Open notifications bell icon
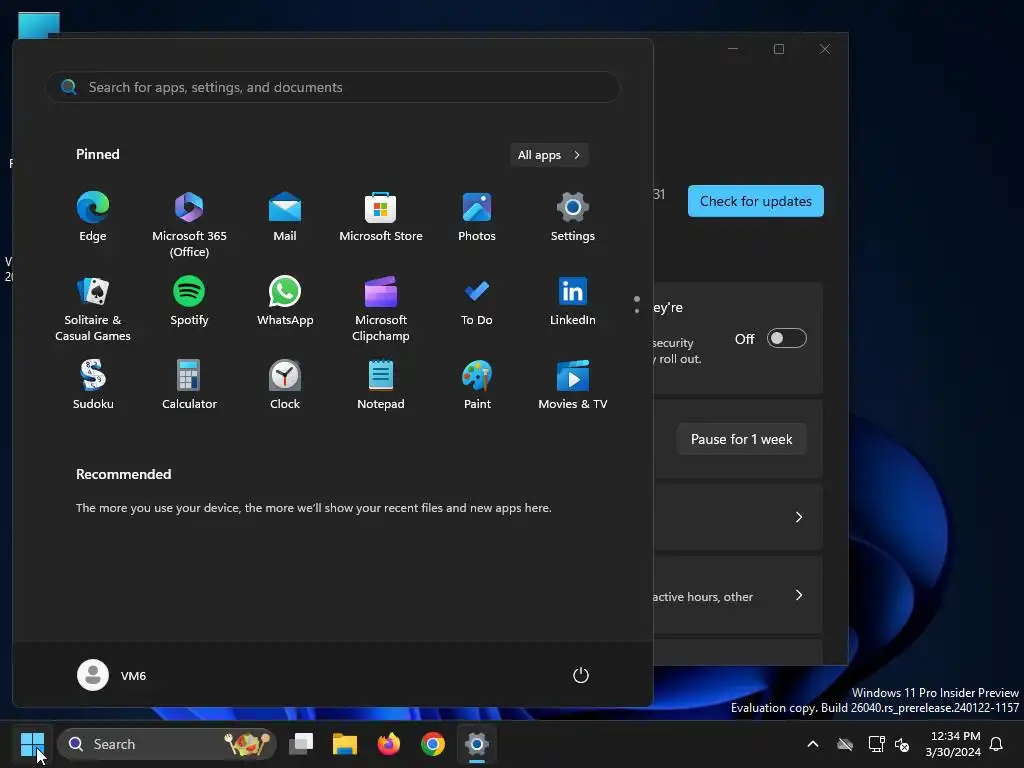This screenshot has width=1024, height=768. click(x=997, y=744)
